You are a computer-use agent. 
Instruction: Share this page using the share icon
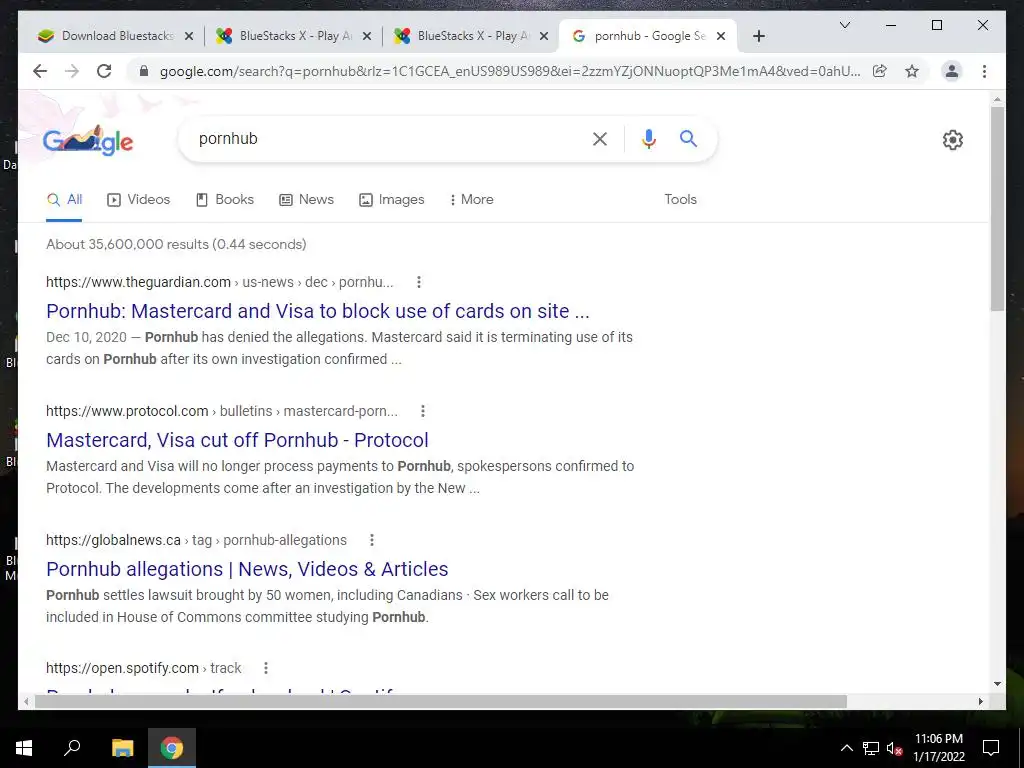coord(880,71)
